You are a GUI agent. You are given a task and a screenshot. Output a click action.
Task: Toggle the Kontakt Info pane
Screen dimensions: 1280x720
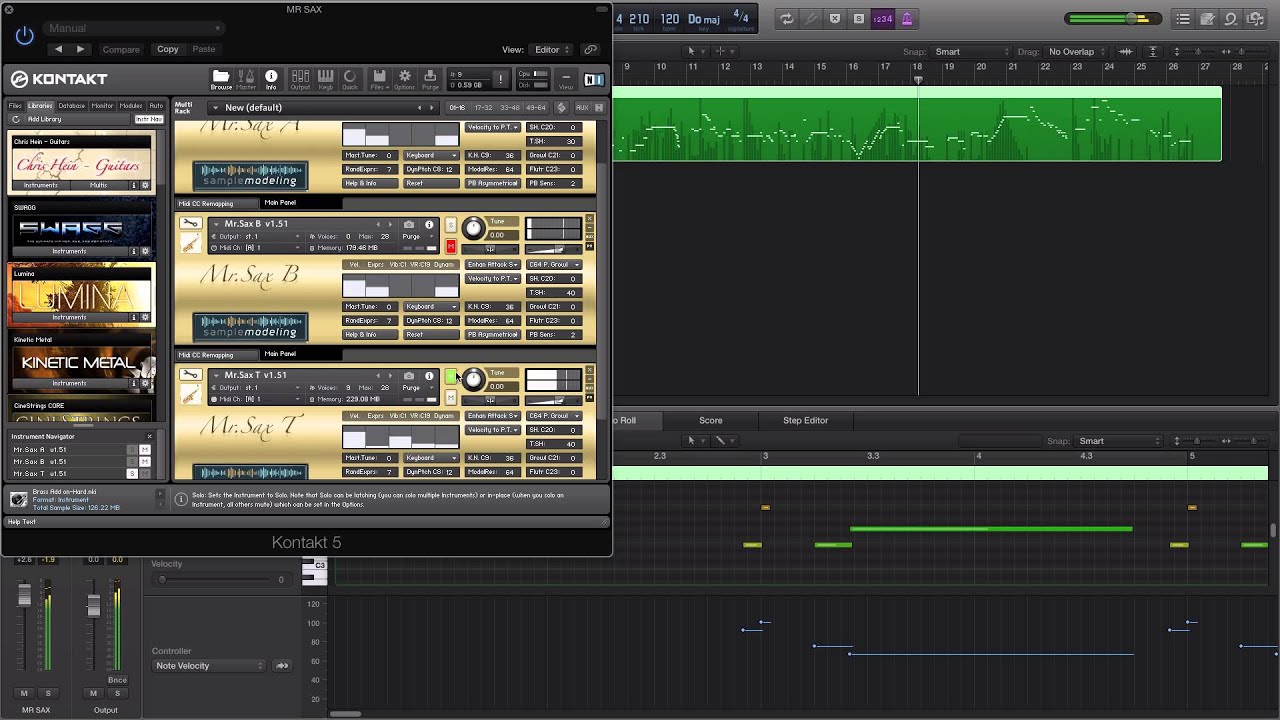click(x=271, y=79)
